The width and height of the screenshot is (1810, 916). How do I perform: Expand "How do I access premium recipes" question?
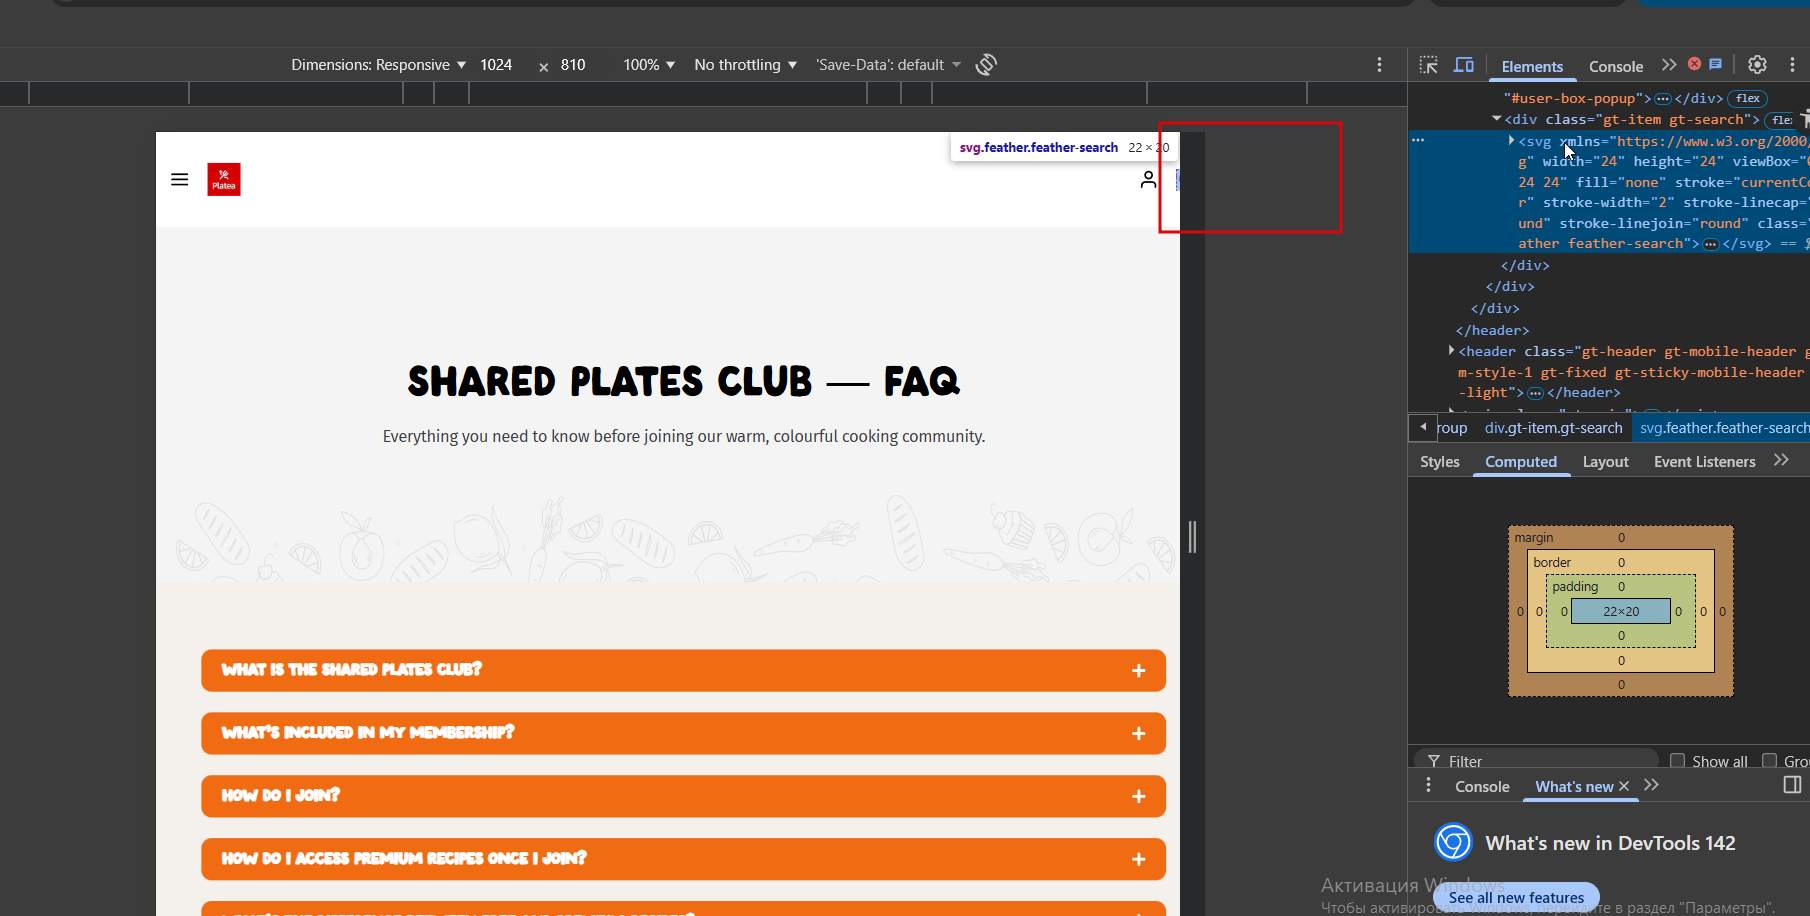coord(684,859)
